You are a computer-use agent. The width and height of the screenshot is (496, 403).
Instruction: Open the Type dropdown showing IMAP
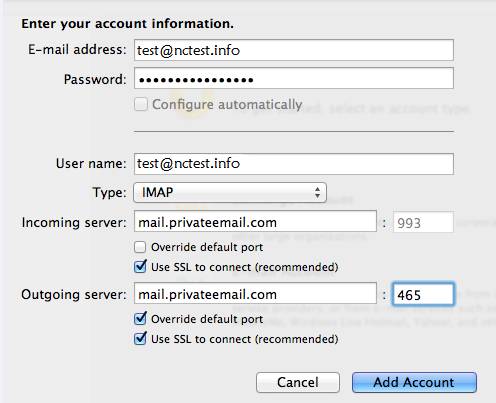coord(230,192)
